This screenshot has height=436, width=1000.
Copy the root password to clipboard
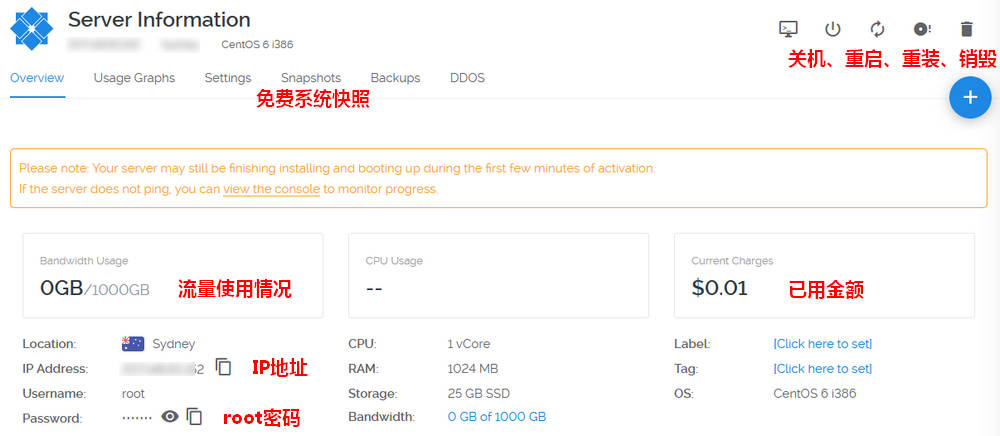coord(195,417)
